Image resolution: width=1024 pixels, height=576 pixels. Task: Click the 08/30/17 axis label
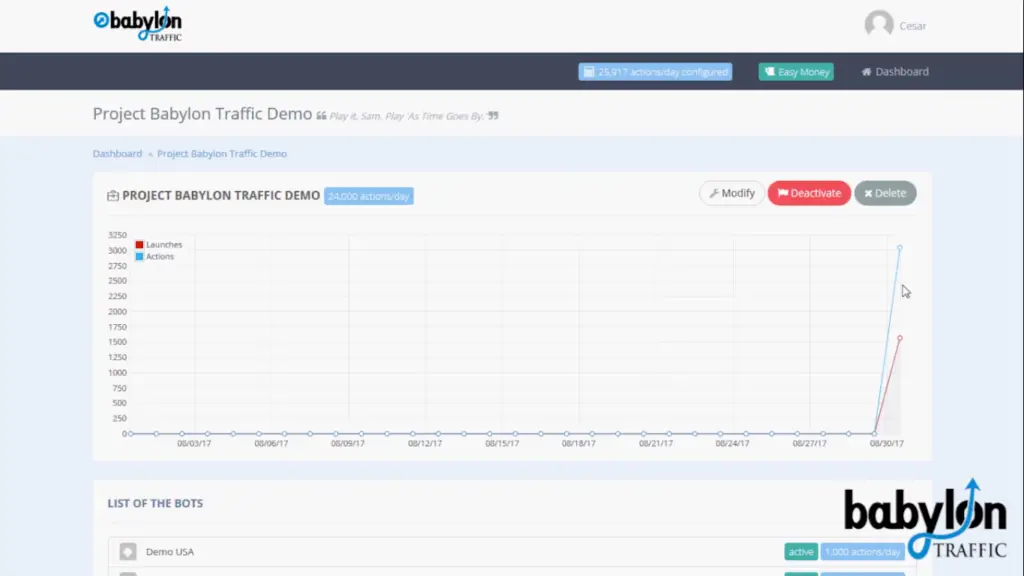(886, 443)
